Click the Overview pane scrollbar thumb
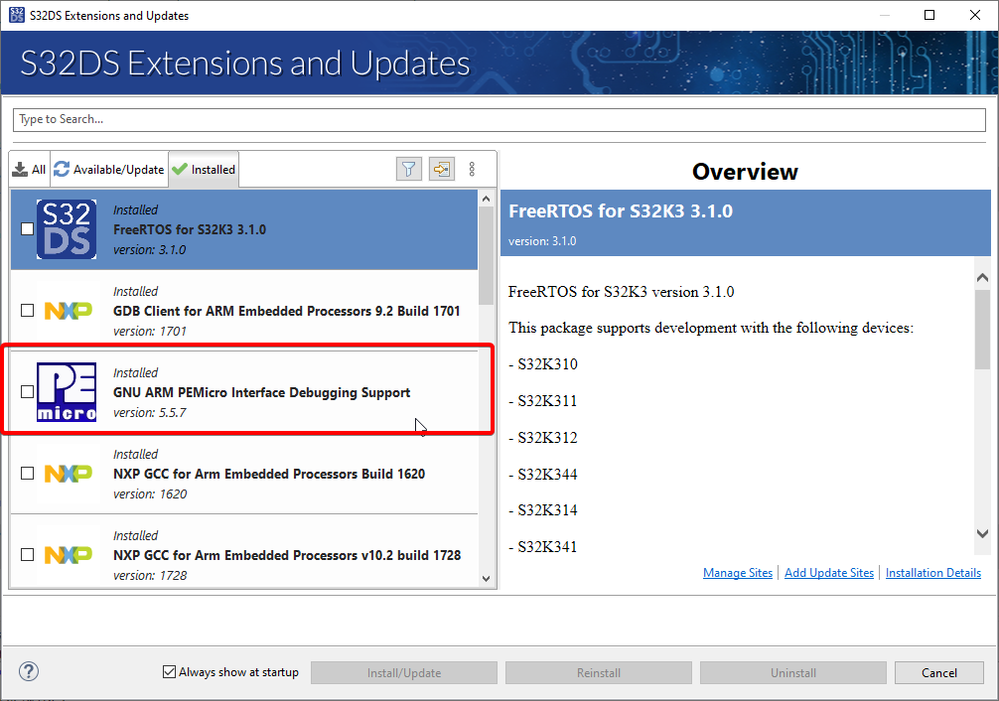The image size is (999, 701). [x=982, y=329]
